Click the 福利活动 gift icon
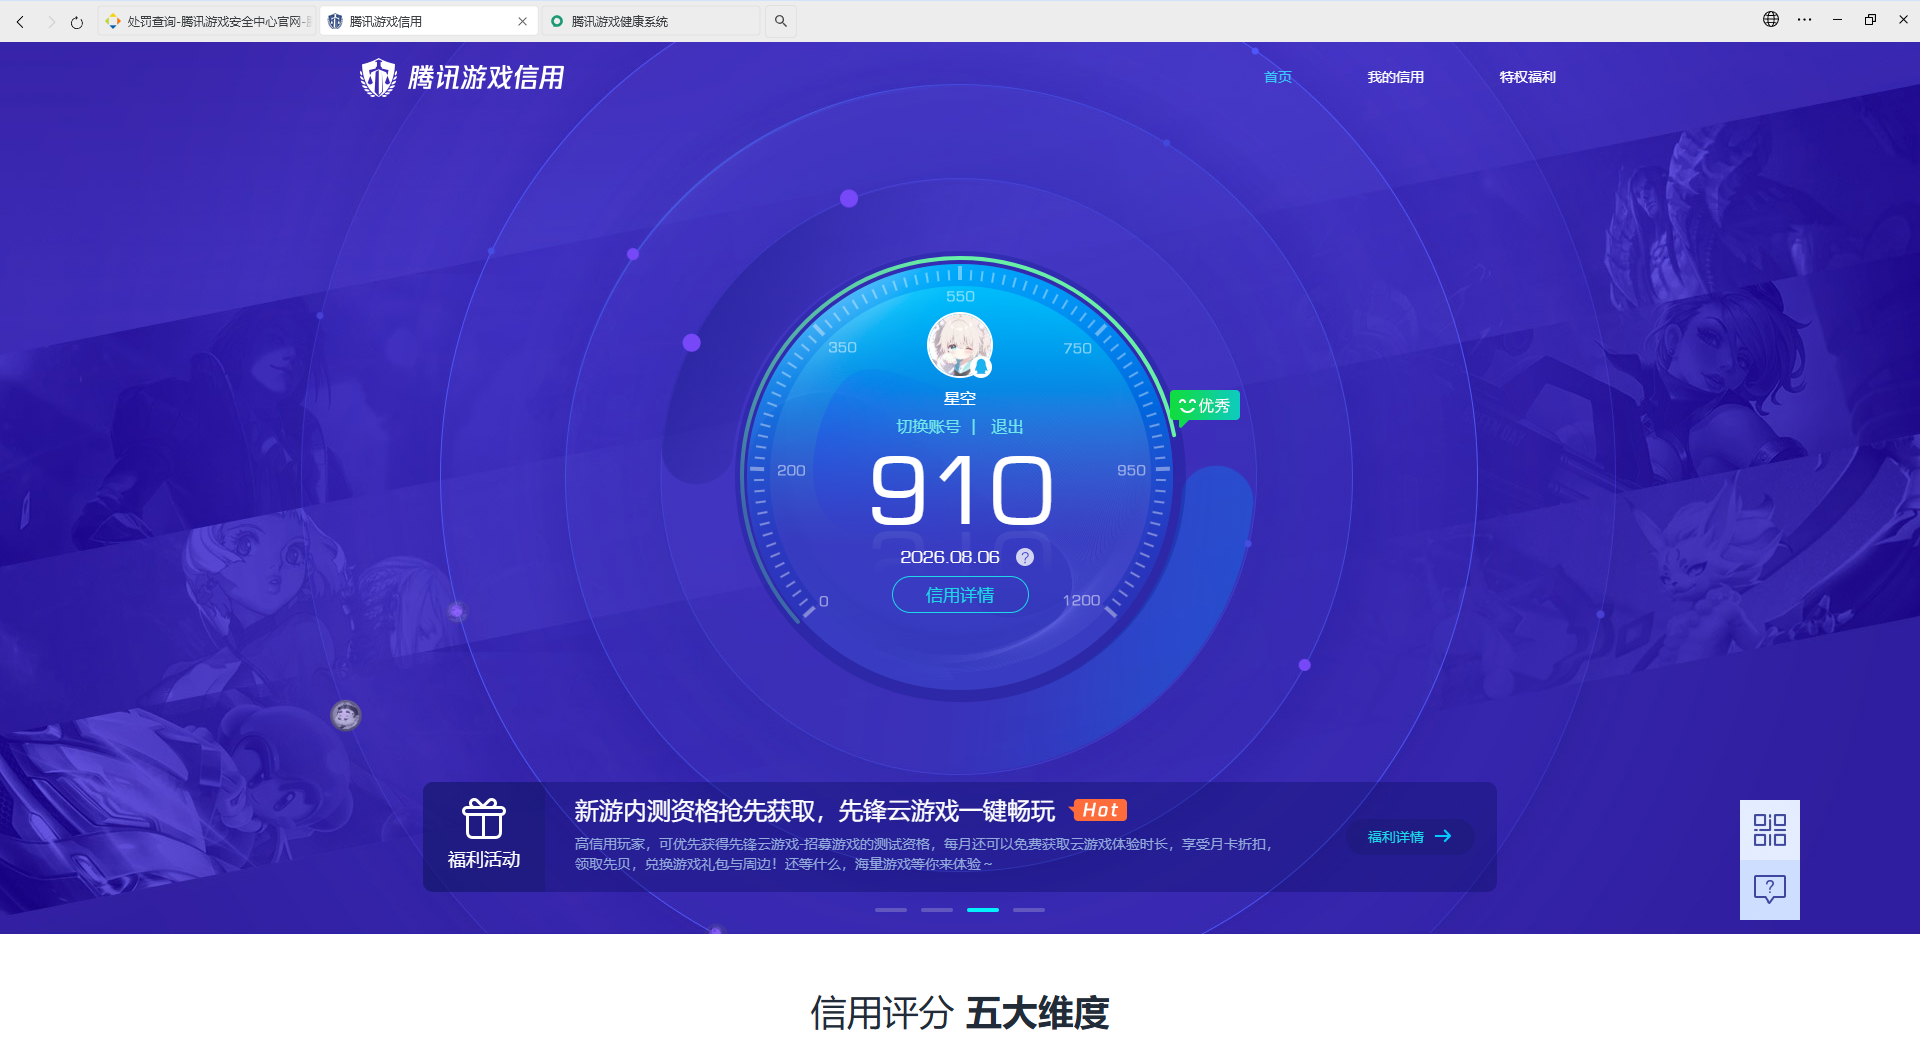1920x1040 pixels. (x=484, y=819)
